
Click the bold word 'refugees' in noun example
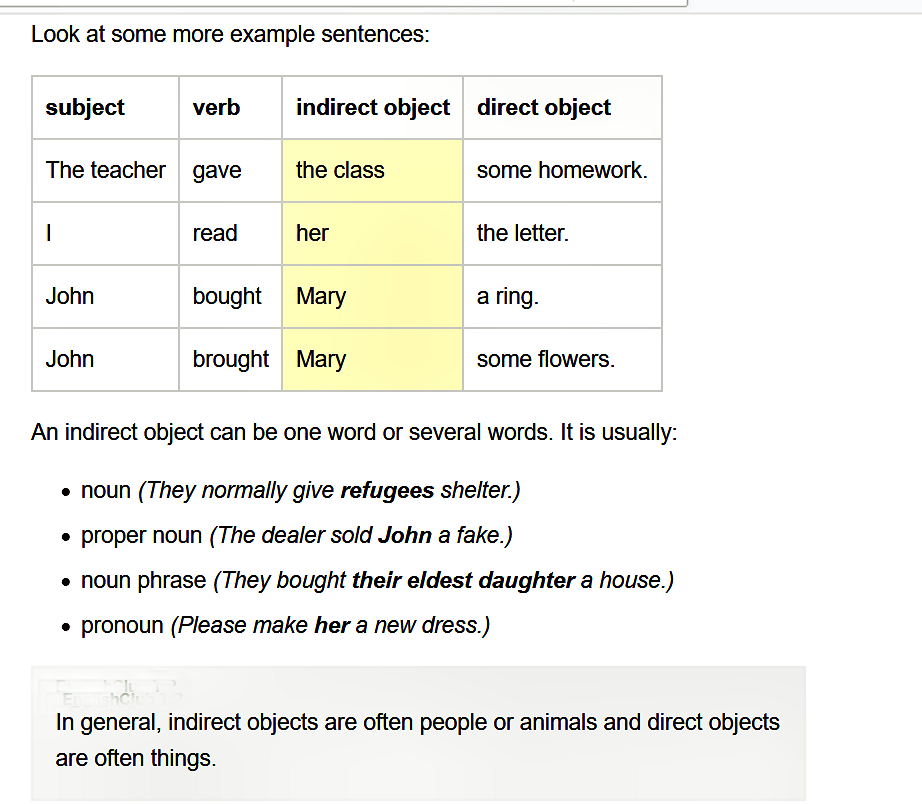pos(387,491)
